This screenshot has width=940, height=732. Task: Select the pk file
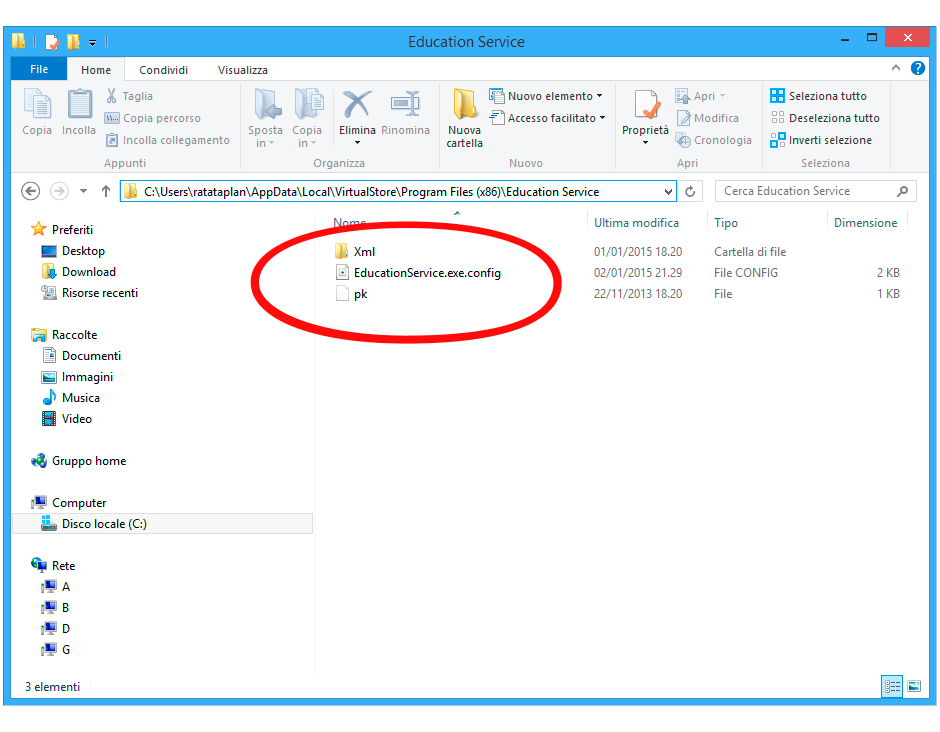[352, 294]
